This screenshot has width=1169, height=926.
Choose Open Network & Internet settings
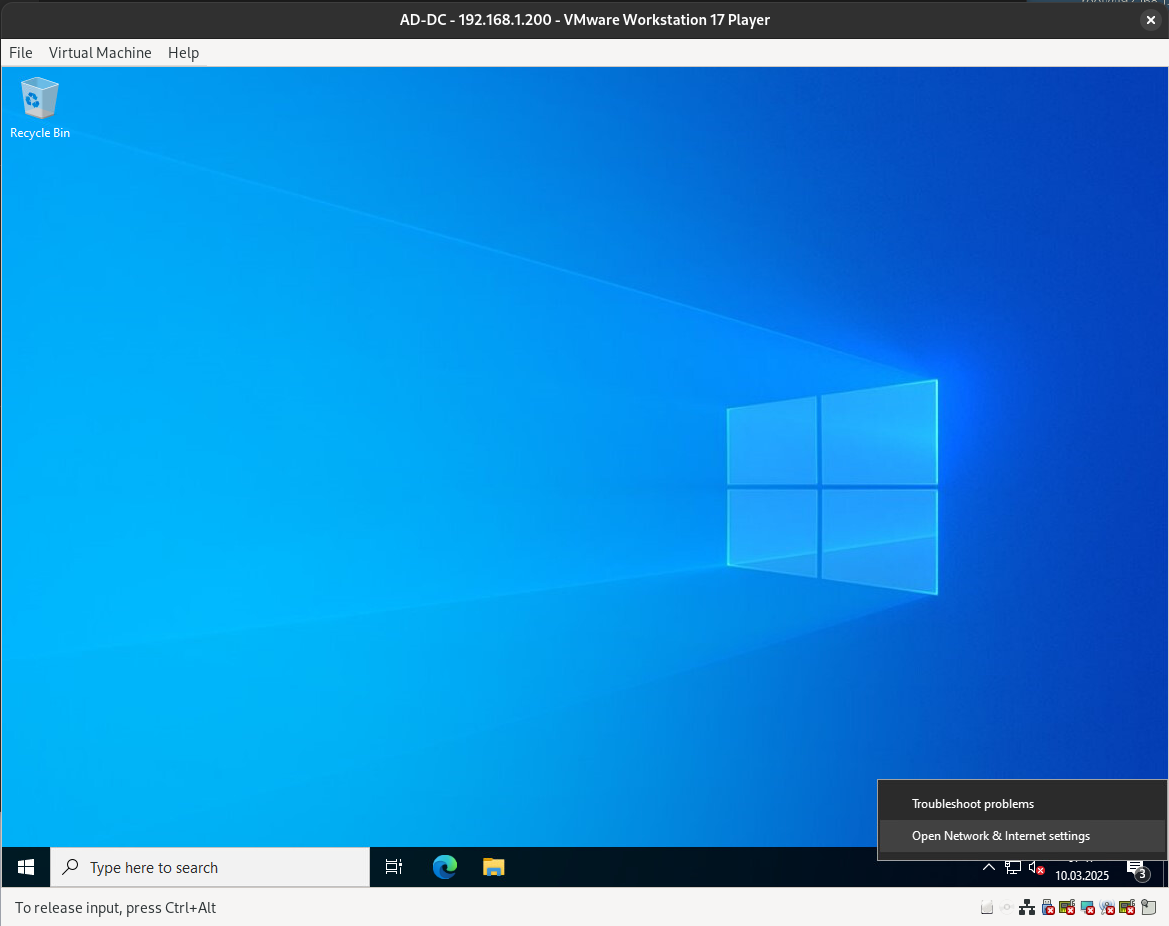1000,836
